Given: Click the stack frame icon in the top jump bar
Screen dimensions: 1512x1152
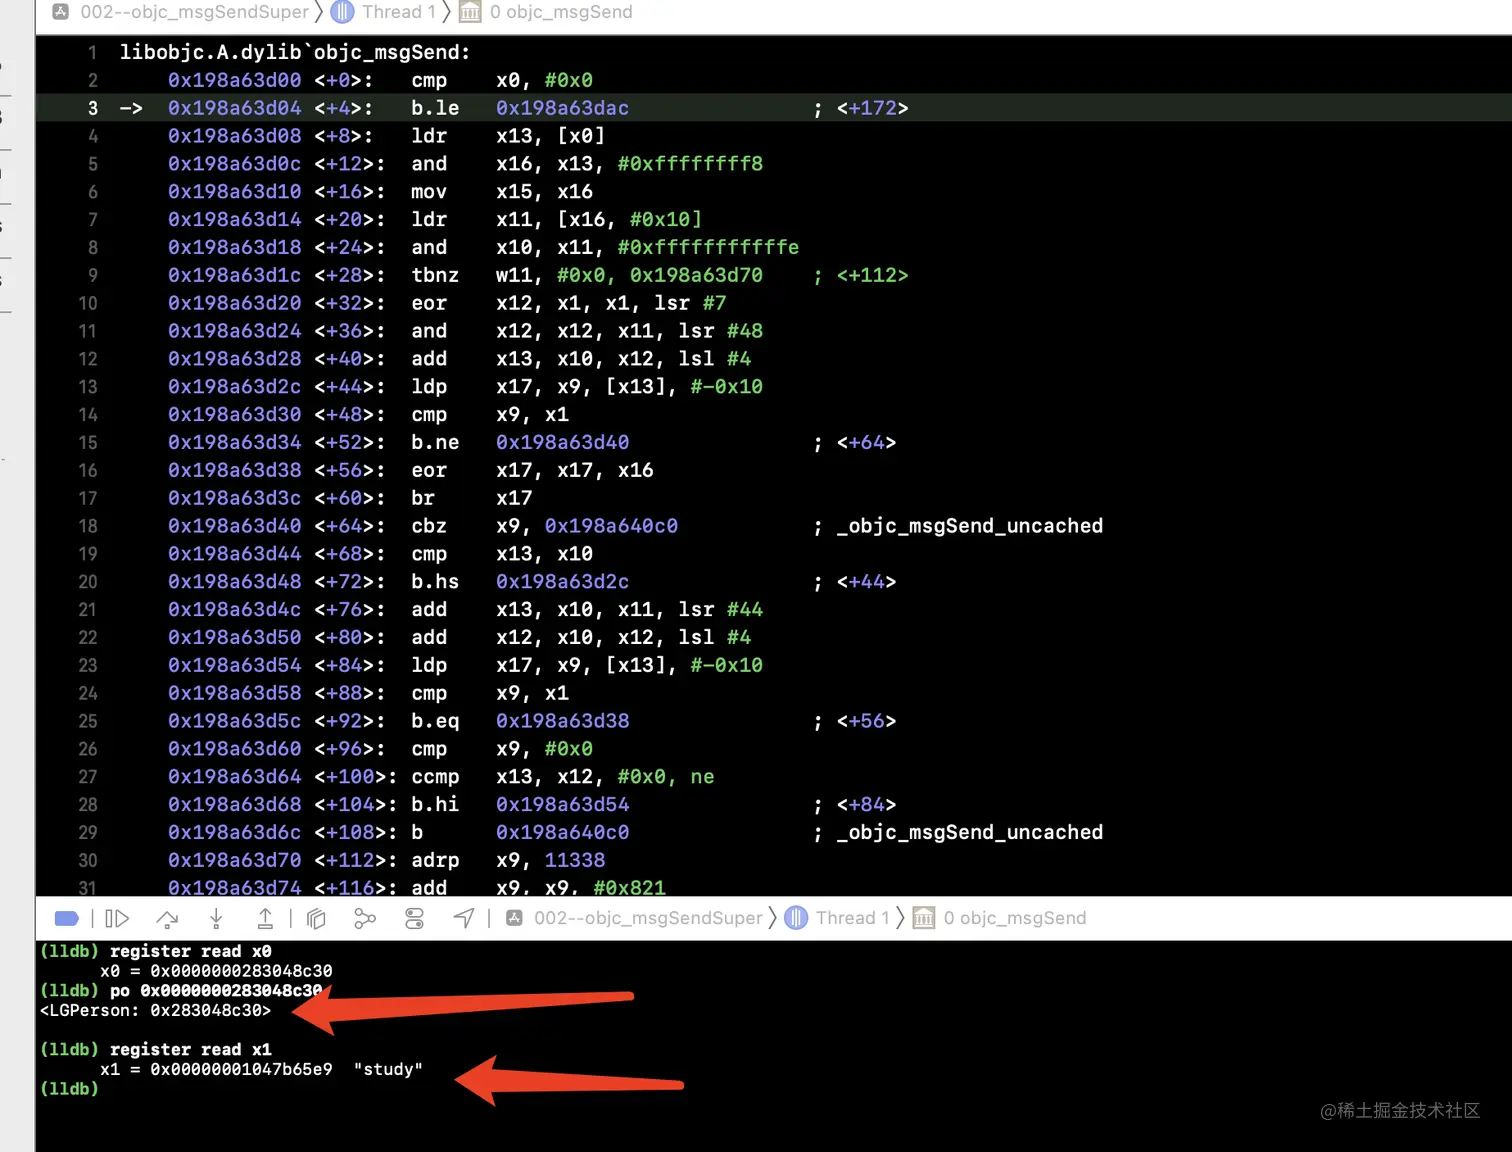Looking at the screenshot, I should click(x=470, y=12).
